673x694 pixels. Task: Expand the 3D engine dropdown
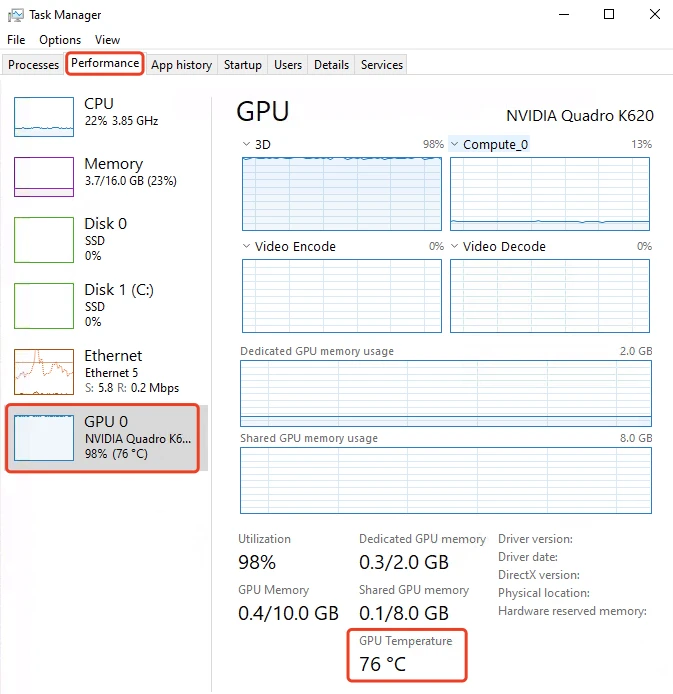(x=247, y=145)
